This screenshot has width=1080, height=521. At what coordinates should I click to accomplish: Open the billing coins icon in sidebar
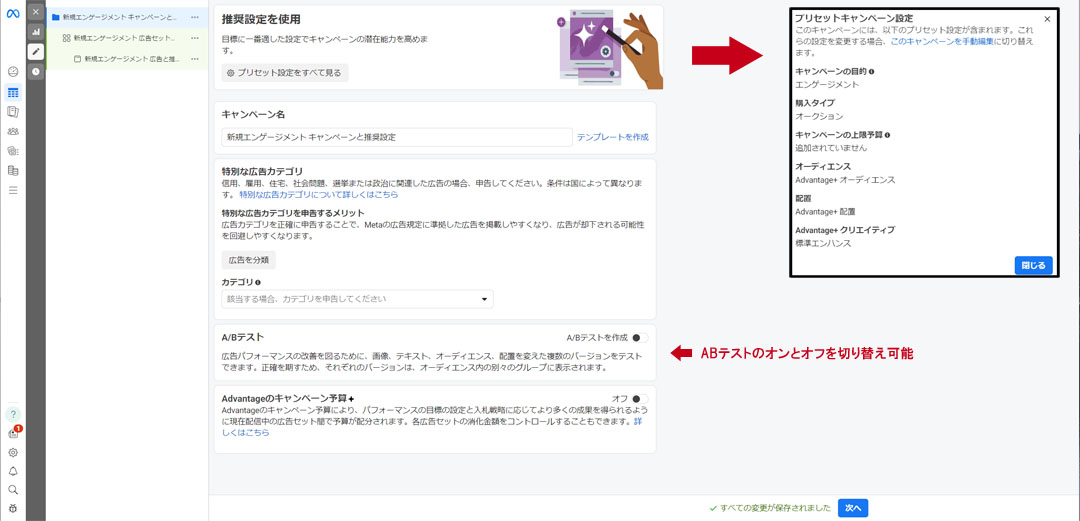coord(12,150)
